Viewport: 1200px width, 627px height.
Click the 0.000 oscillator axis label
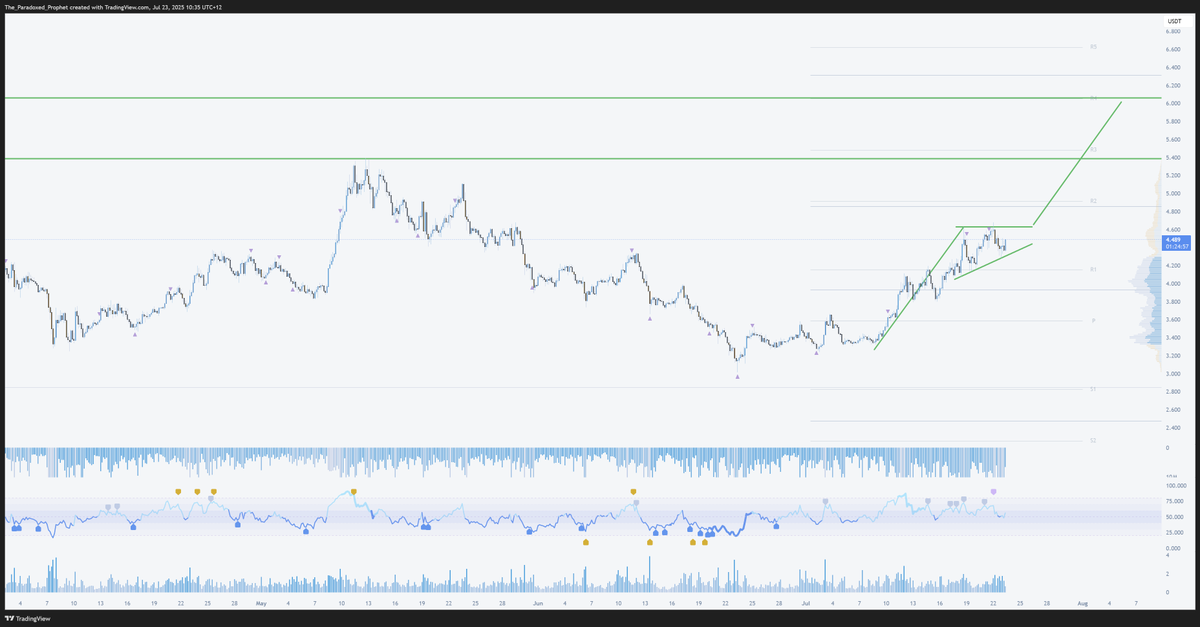pos(1172,549)
